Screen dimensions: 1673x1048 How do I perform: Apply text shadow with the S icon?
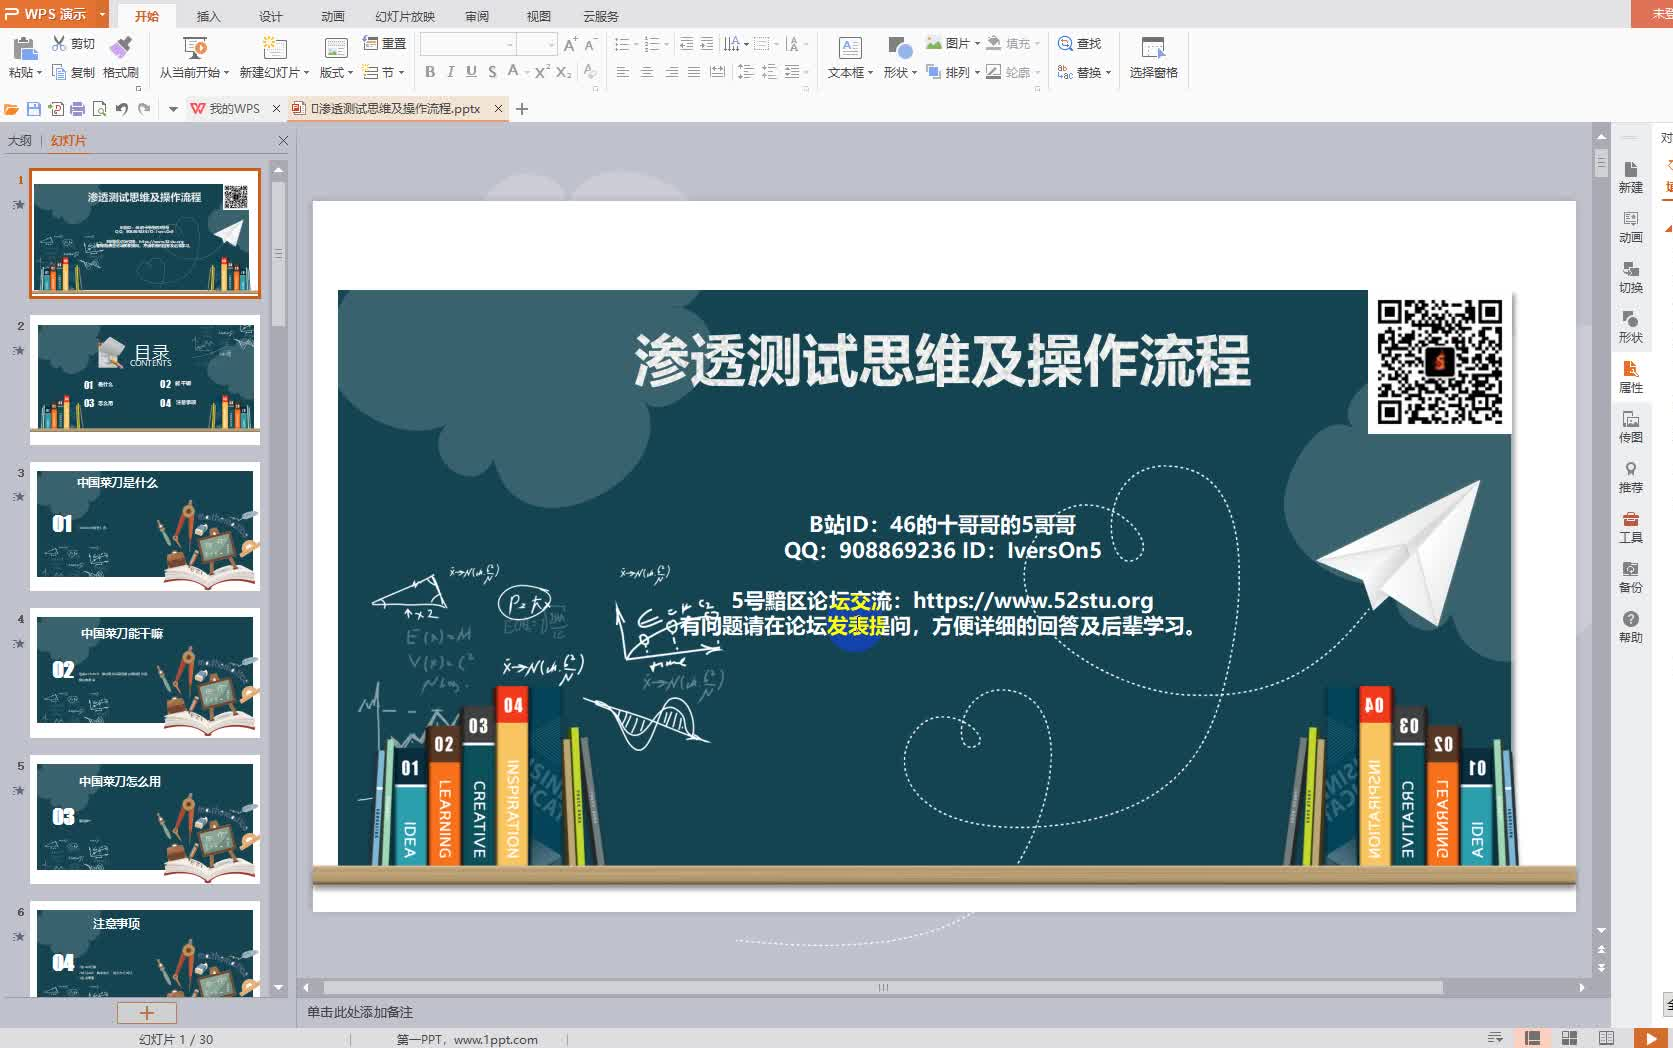point(492,72)
